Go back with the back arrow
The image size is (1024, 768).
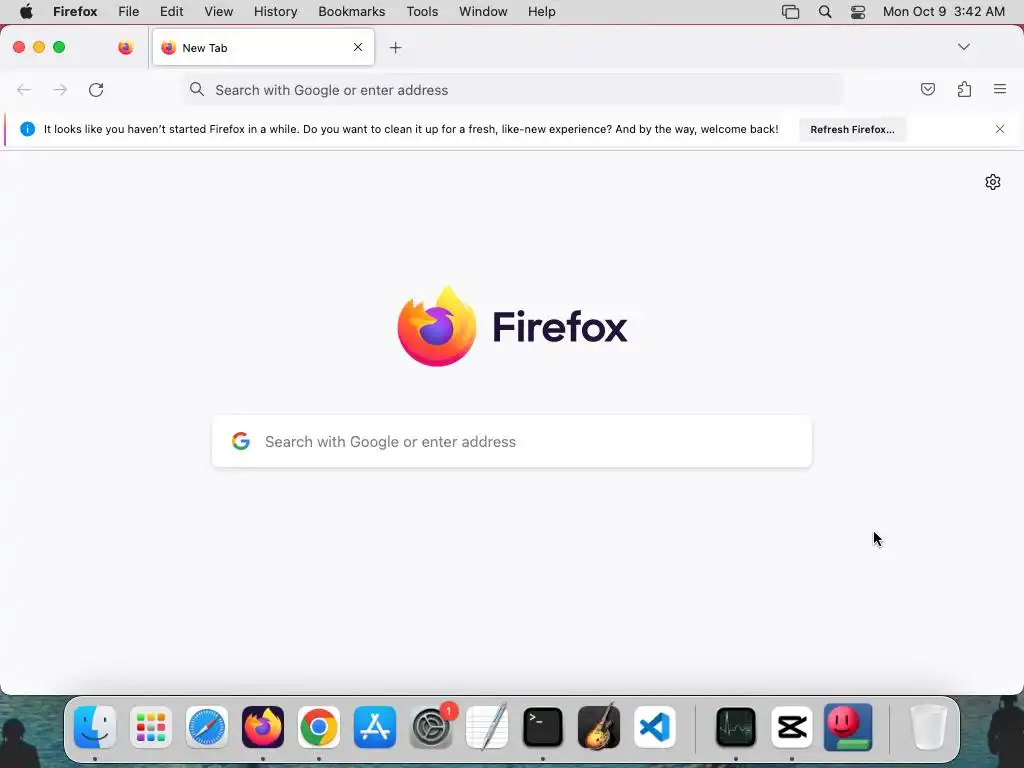click(x=24, y=89)
